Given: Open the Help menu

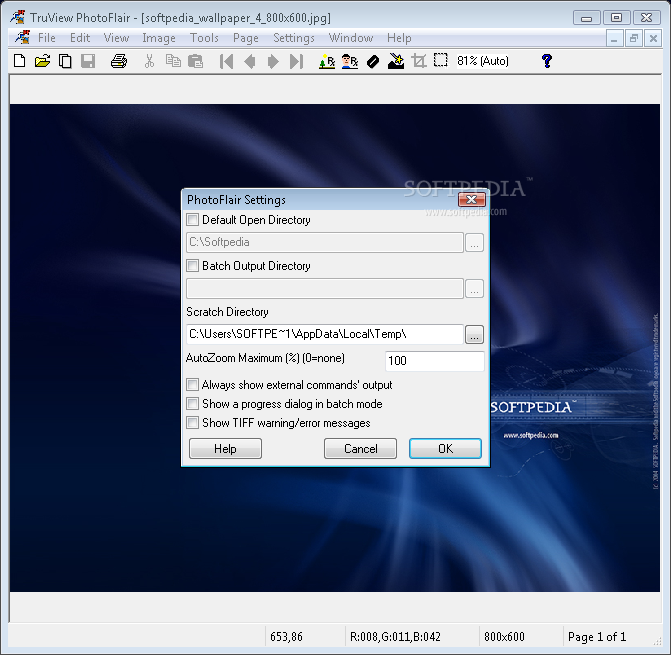Looking at the screenshot, I should tap(399, 38).
